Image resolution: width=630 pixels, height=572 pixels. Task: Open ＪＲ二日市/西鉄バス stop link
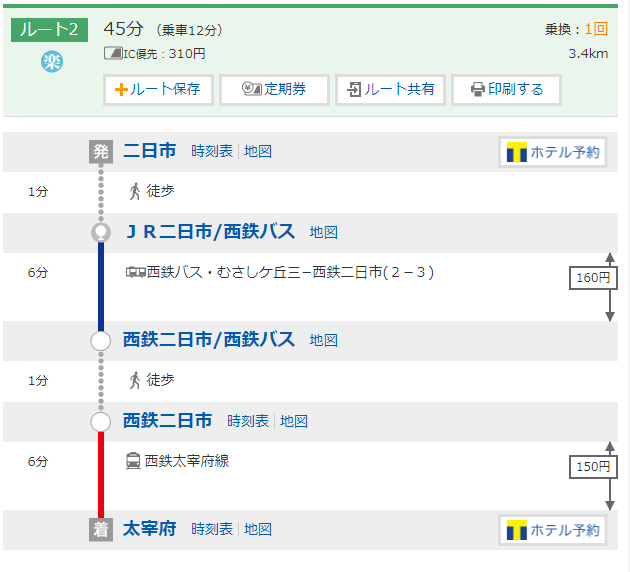coord(211,232)
